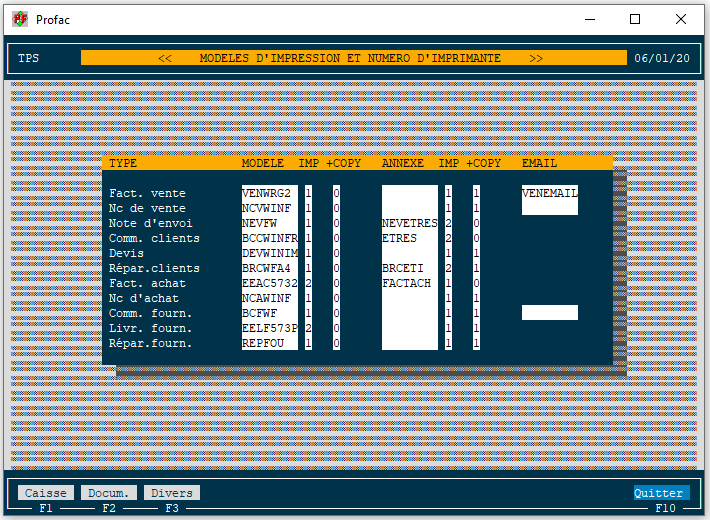Click the Profac app icon in title bar
Viewport: 710px width, 520px height.
tap(19, 19)
